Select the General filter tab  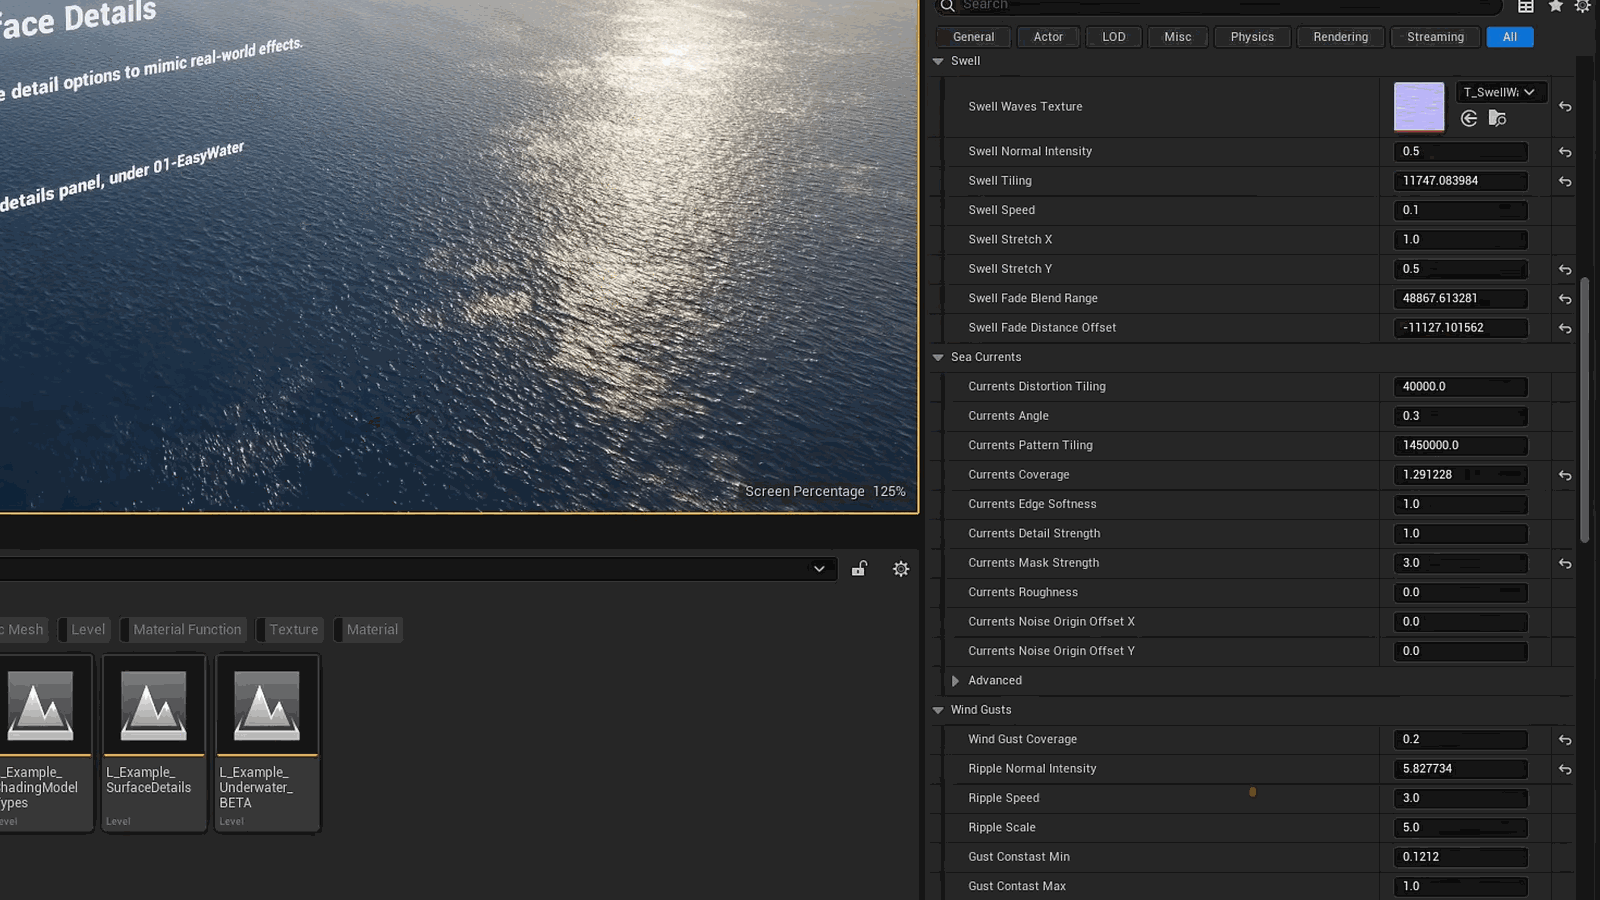coord(973,37)
